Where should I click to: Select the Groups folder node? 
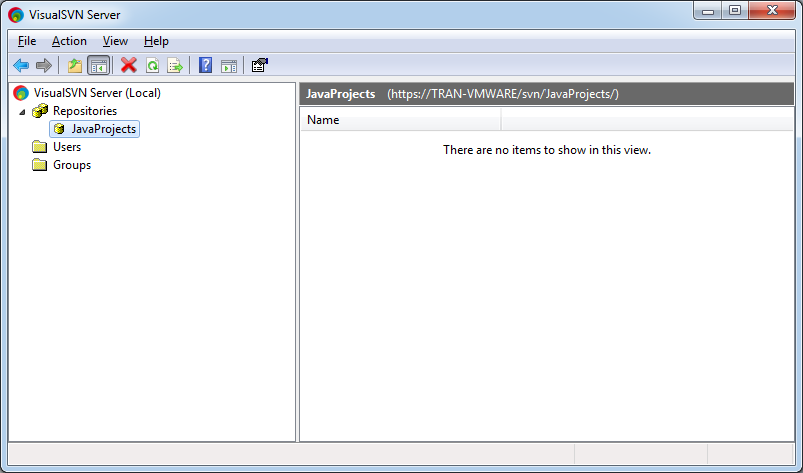coord(72,165)
